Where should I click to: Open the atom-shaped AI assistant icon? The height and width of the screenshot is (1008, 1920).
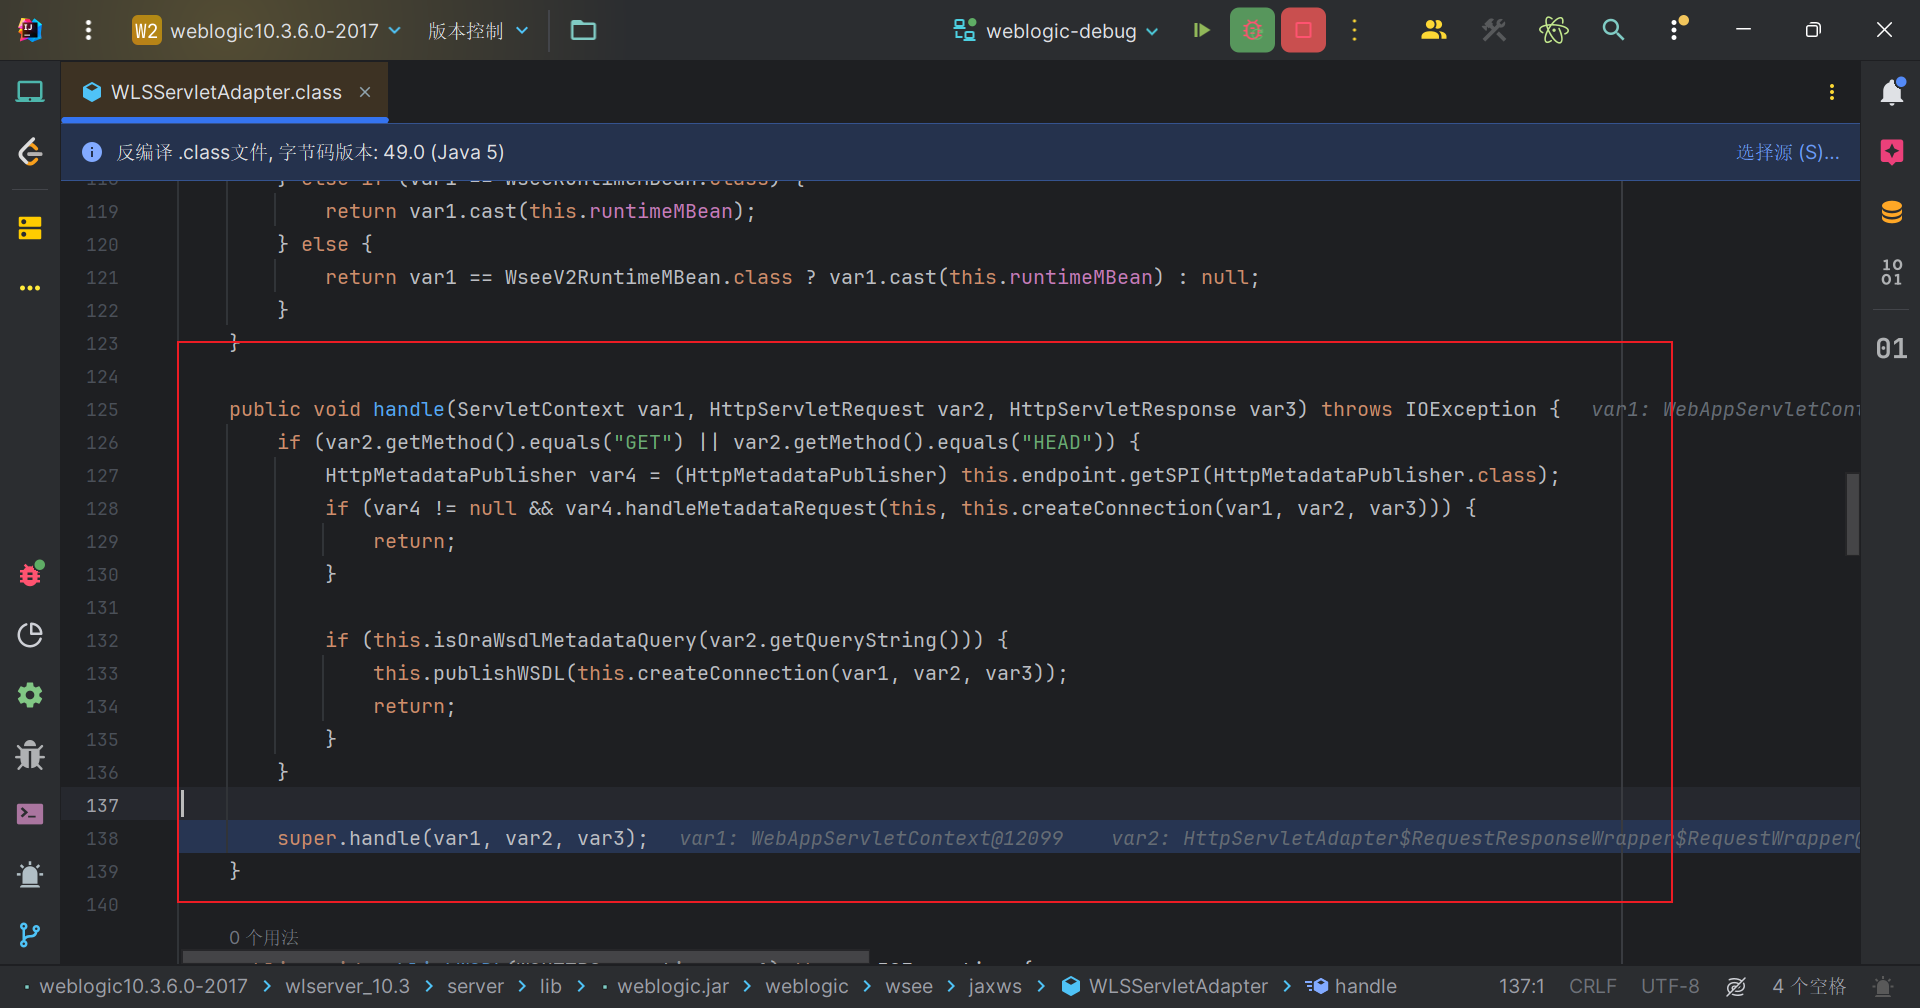[1553, 30]
